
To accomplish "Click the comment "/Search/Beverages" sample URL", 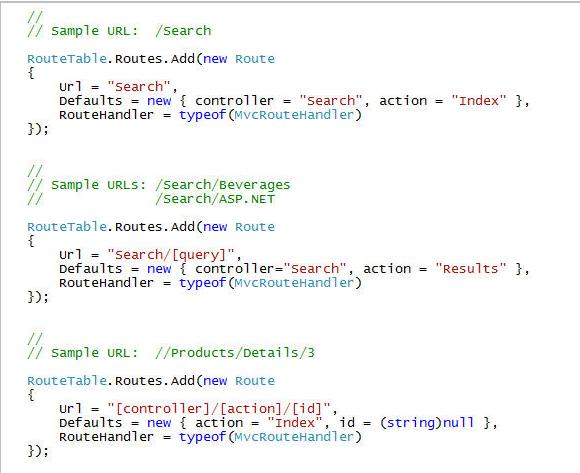I will [x=223, y=185].
